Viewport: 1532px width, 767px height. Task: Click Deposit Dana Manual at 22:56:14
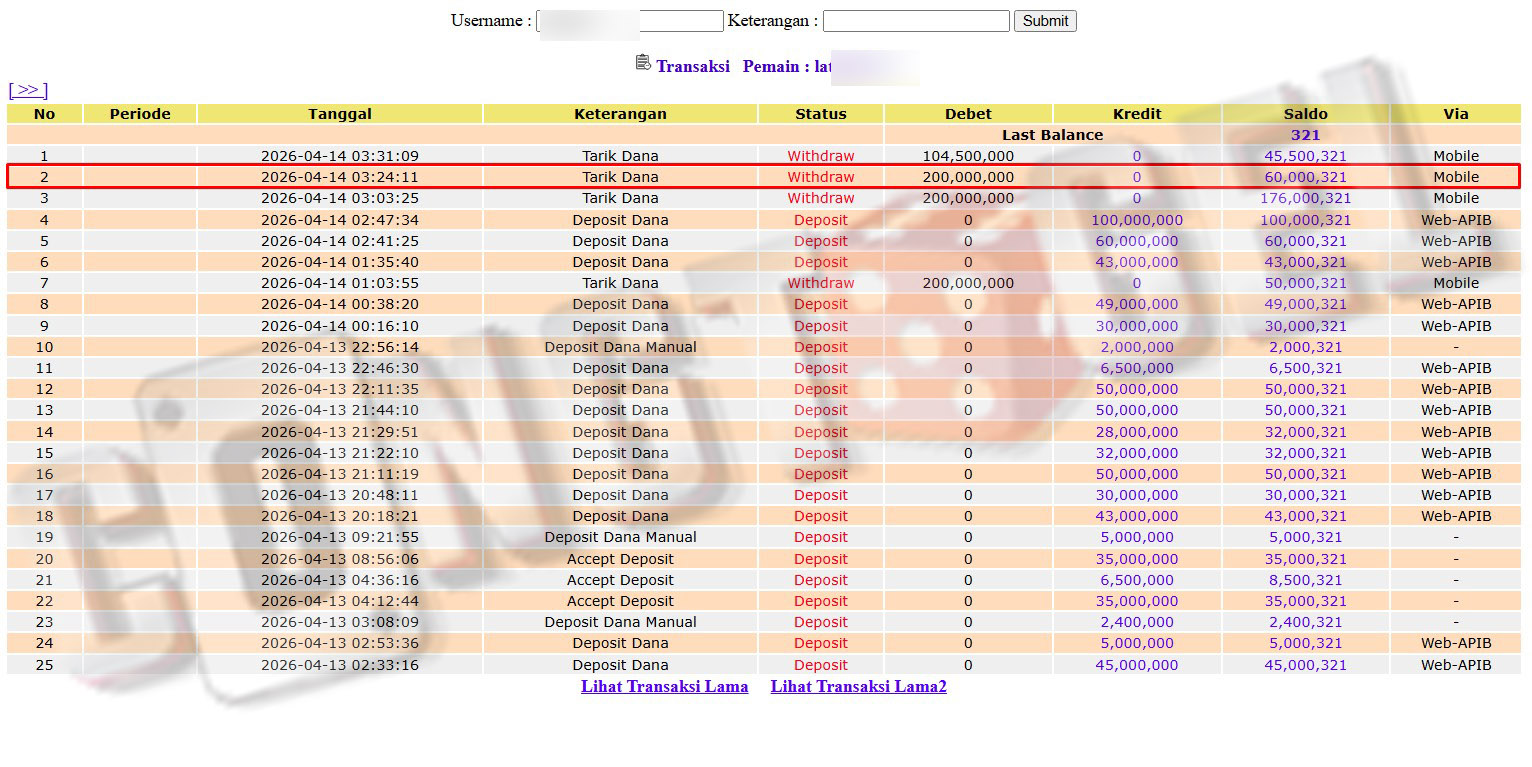coord(620,347)
